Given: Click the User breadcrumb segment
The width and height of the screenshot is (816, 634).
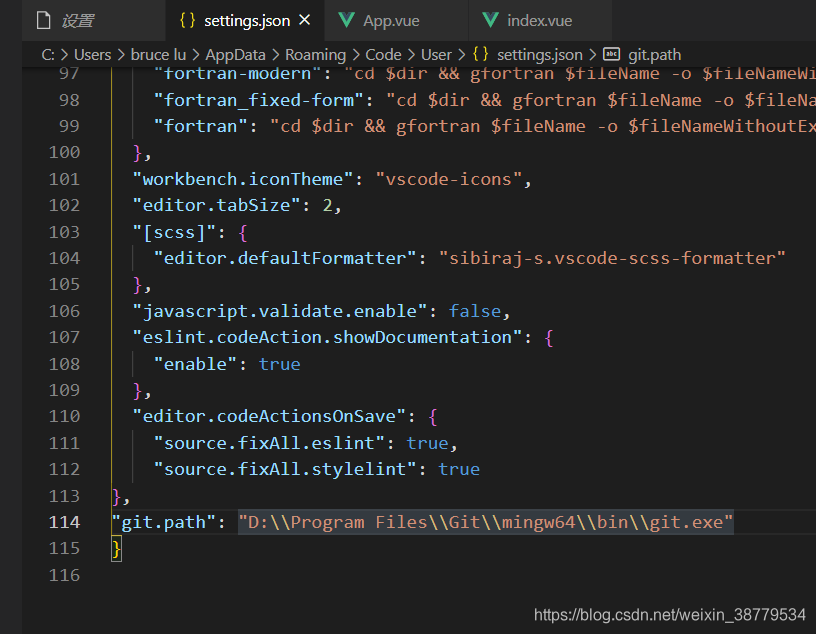Looking at the screenshot, I should click(436, 55).
